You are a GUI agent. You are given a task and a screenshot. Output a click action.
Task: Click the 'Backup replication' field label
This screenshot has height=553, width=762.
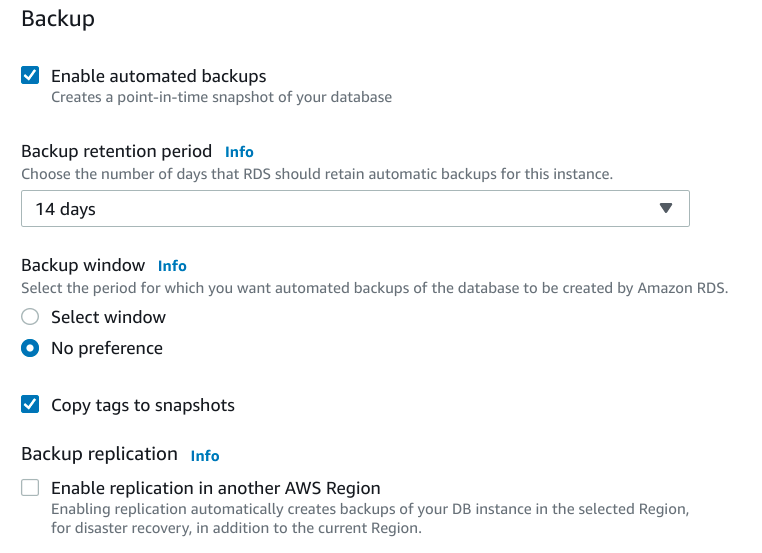coord(99,454)
